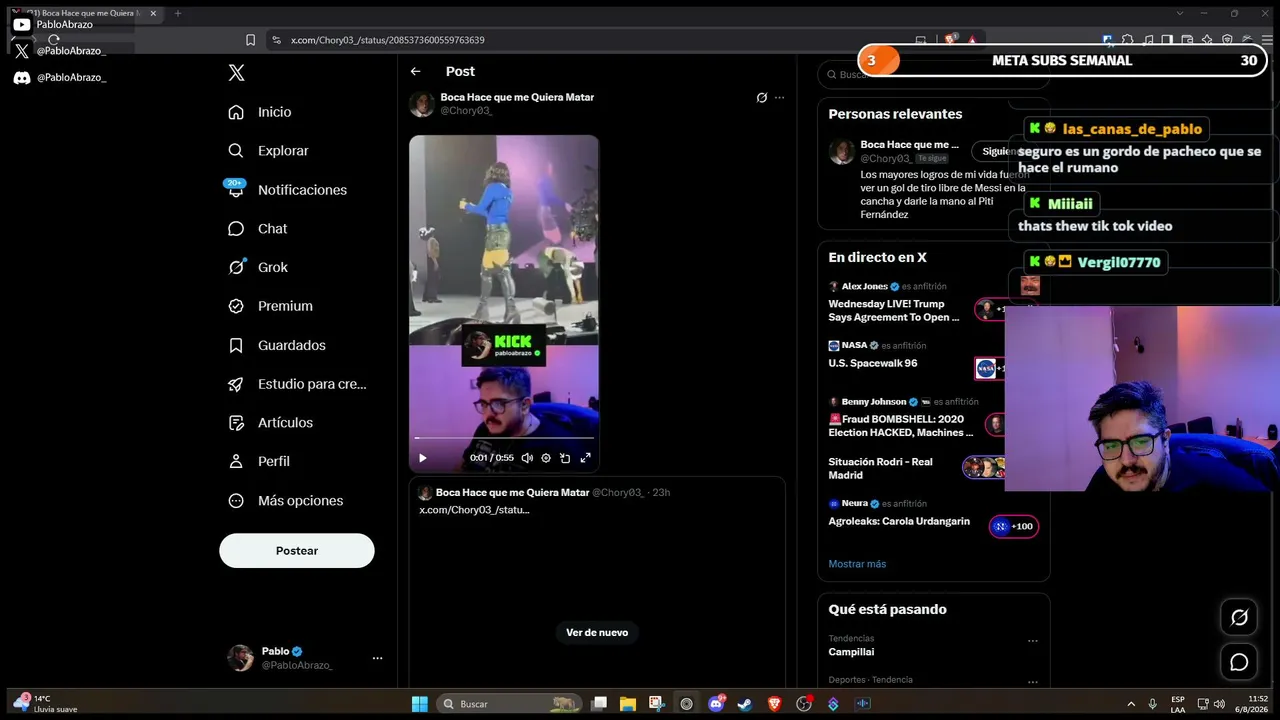Switch ESP LAA keyboard language
Screen dimensions: 1280x720
click(1178, 704)
